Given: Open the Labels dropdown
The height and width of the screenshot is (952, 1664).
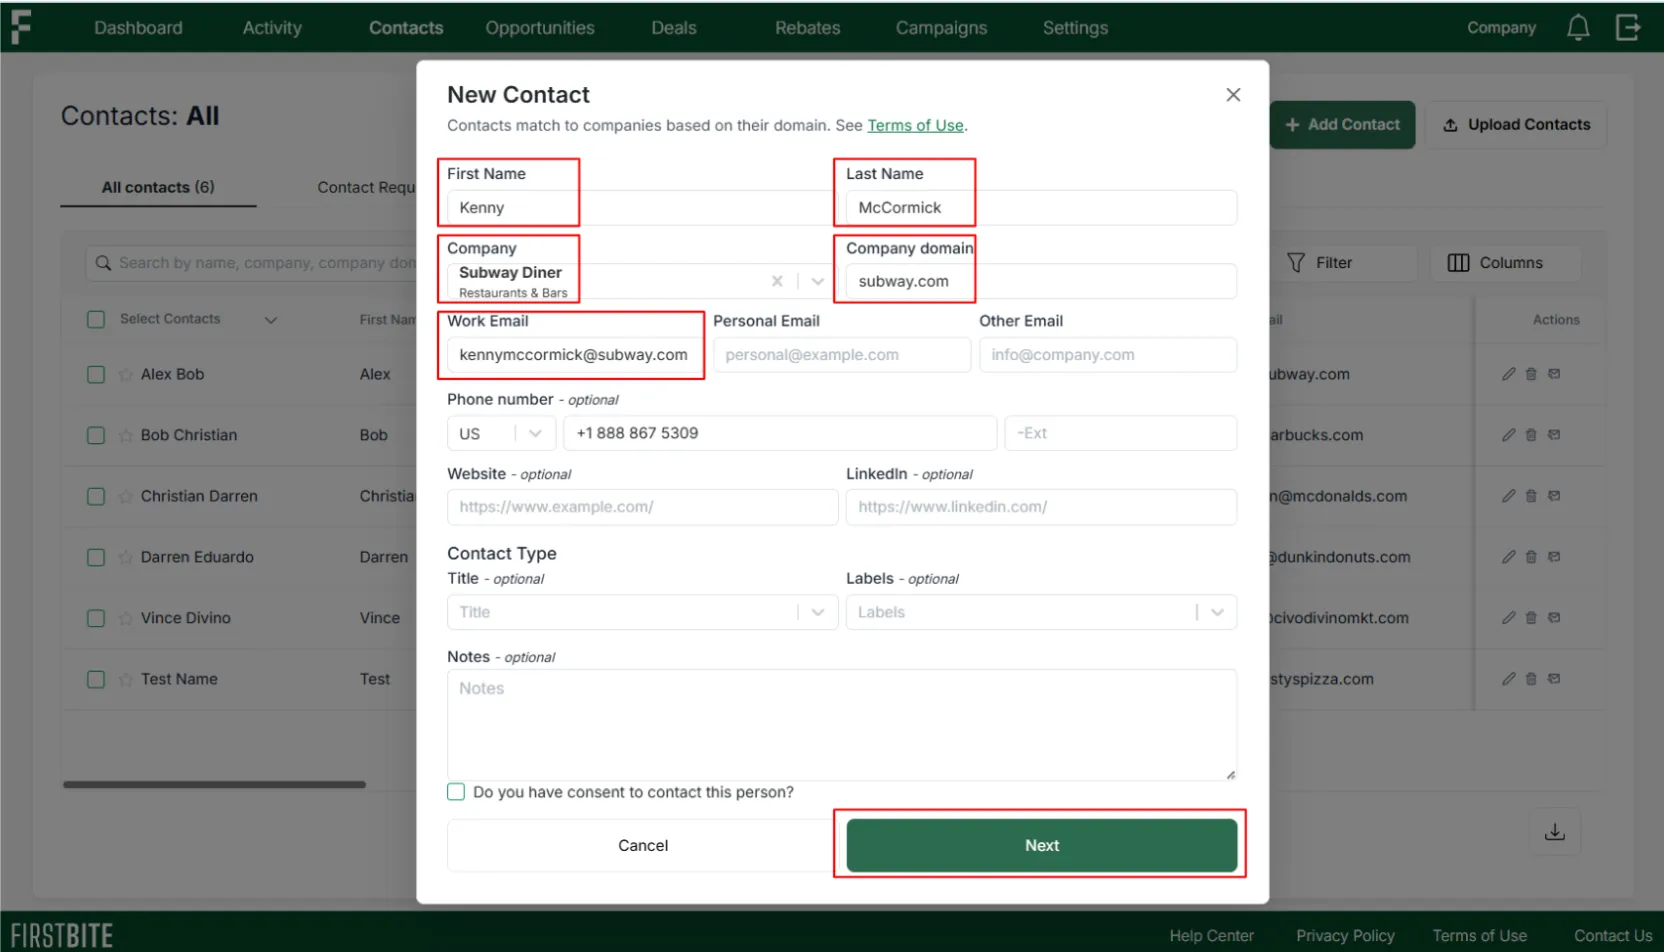Looking at the screenshot, I should 1041,612.
